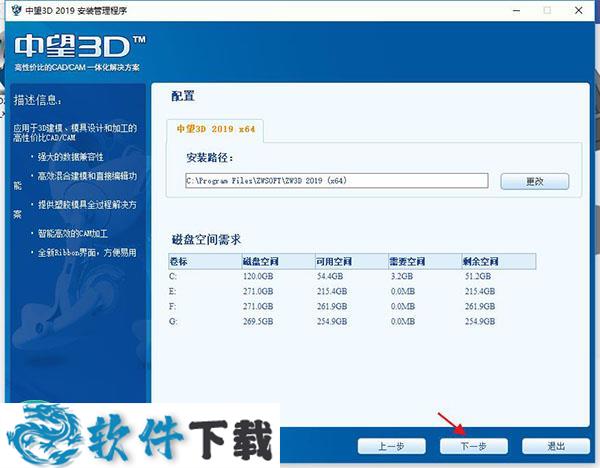Click the 51.2GB remaining space cell
Screen dimensions: 600x468
(x=478, y=276)
